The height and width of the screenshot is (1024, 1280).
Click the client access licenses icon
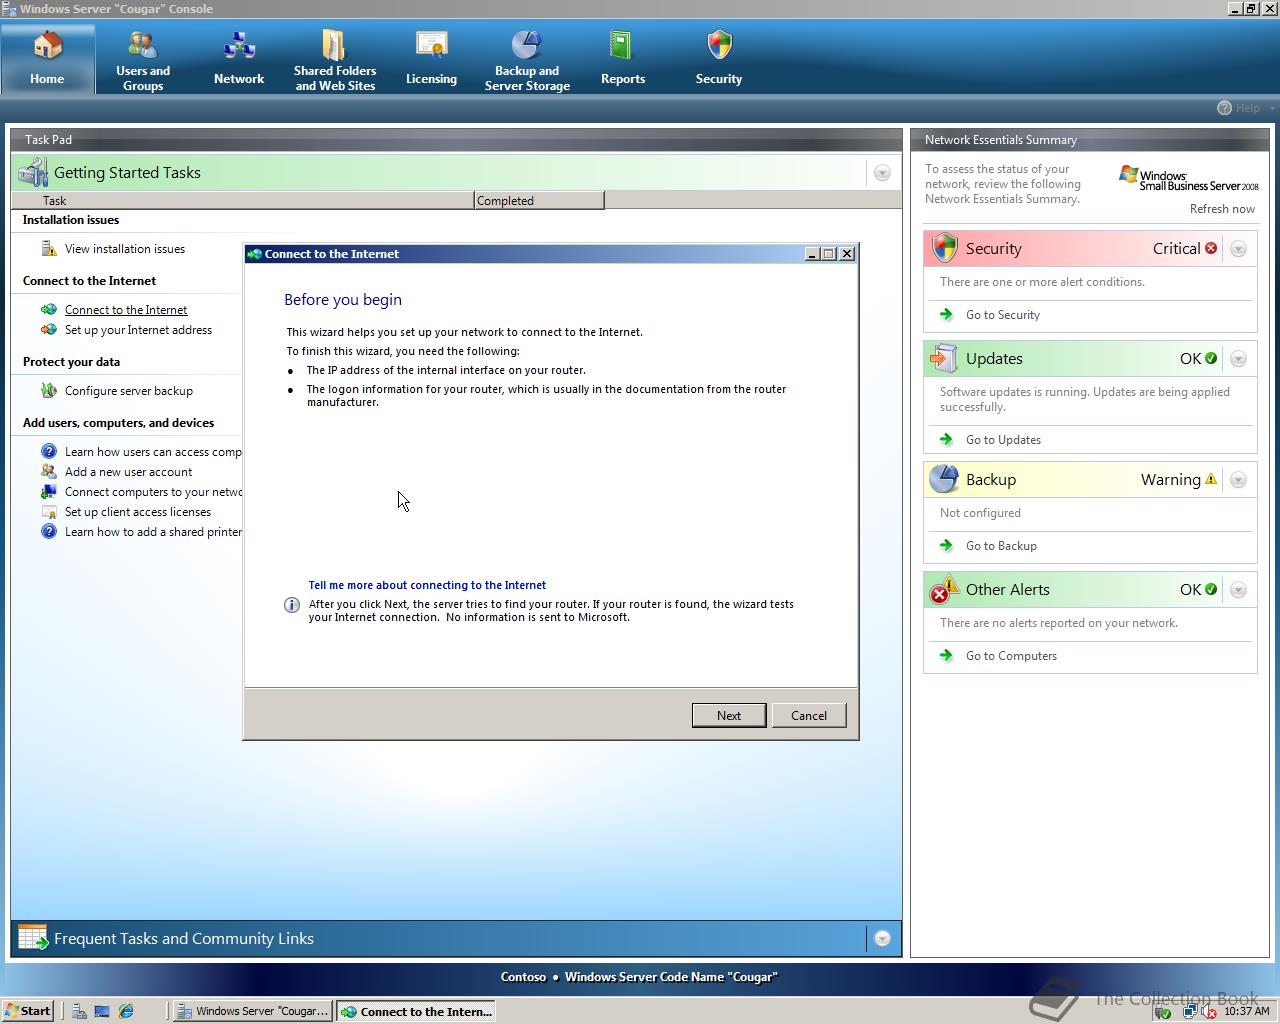pos(49,512)
